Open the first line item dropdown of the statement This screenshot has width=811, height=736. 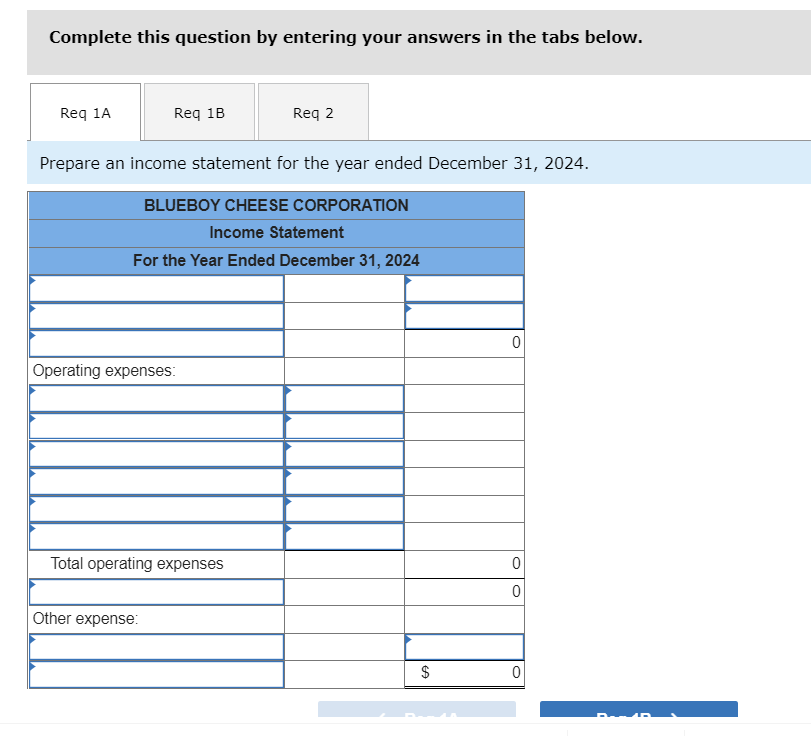pos(156,287)
